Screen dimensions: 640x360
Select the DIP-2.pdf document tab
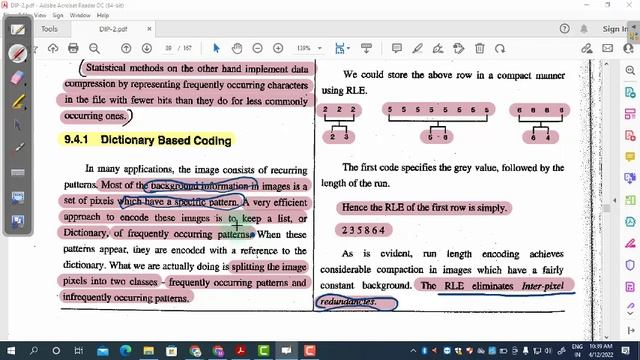(113, 29)
